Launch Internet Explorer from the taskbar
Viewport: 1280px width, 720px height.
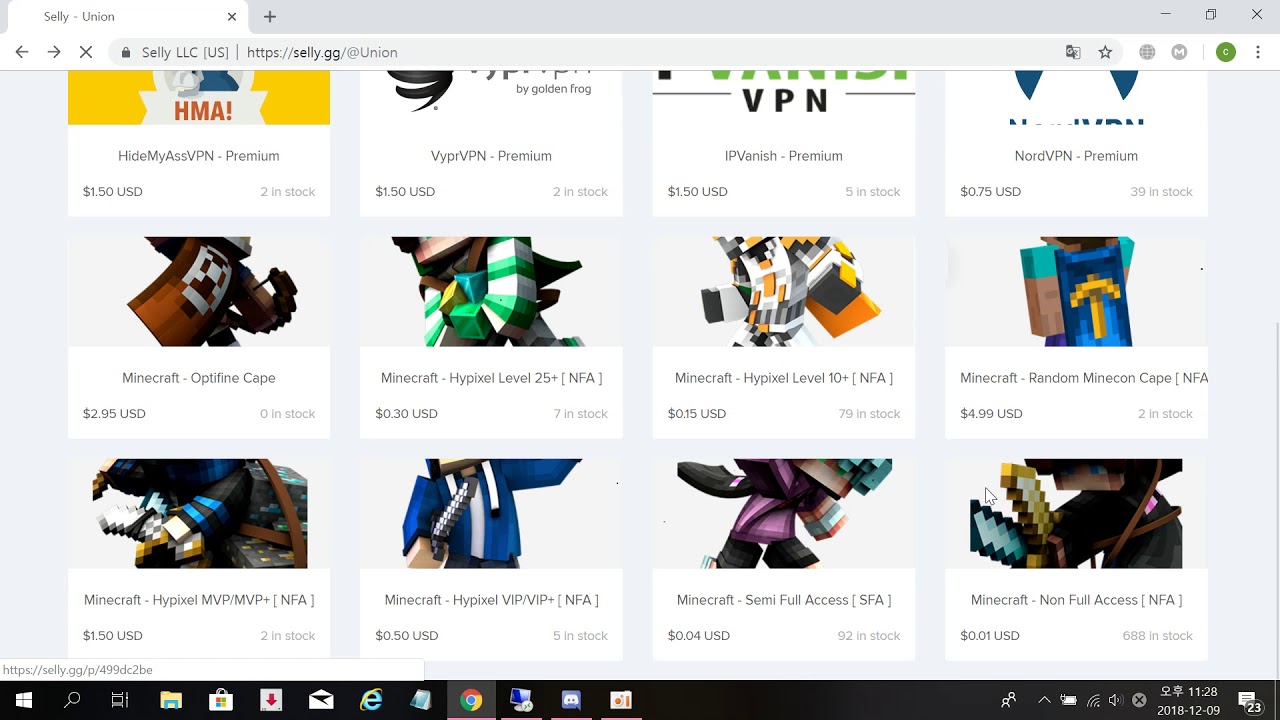pos(371,700)
